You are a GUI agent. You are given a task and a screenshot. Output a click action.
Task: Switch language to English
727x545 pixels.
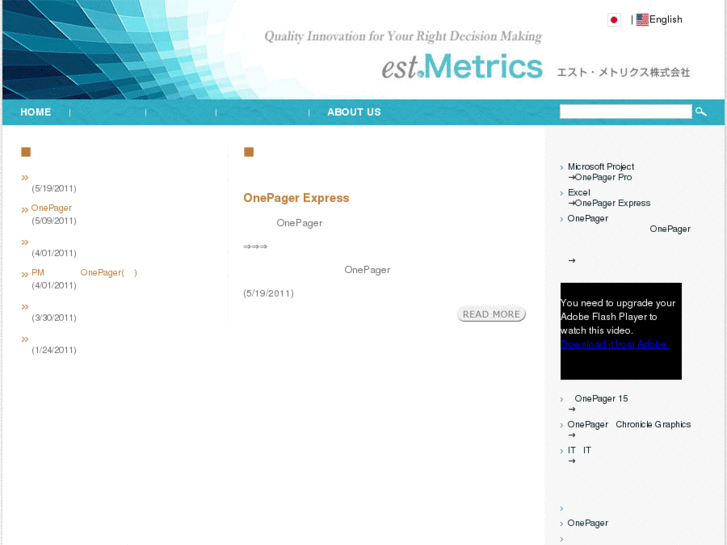pos(665,19)
